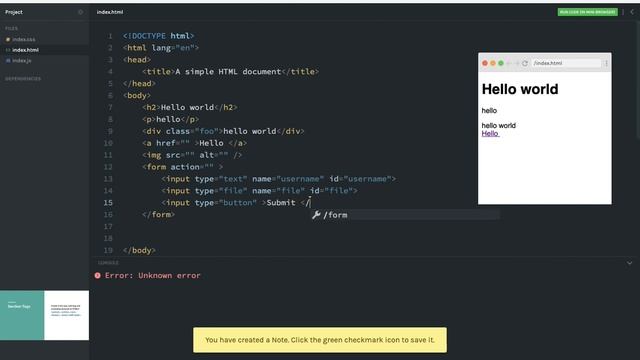
Task: Click the /index.html address field
Action: 566,63
